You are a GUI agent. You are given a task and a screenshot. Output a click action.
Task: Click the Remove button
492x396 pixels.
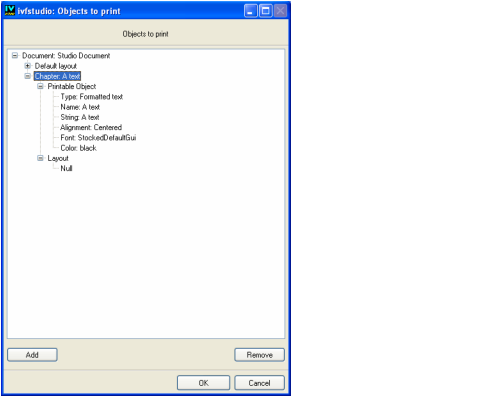coord(259,355)
